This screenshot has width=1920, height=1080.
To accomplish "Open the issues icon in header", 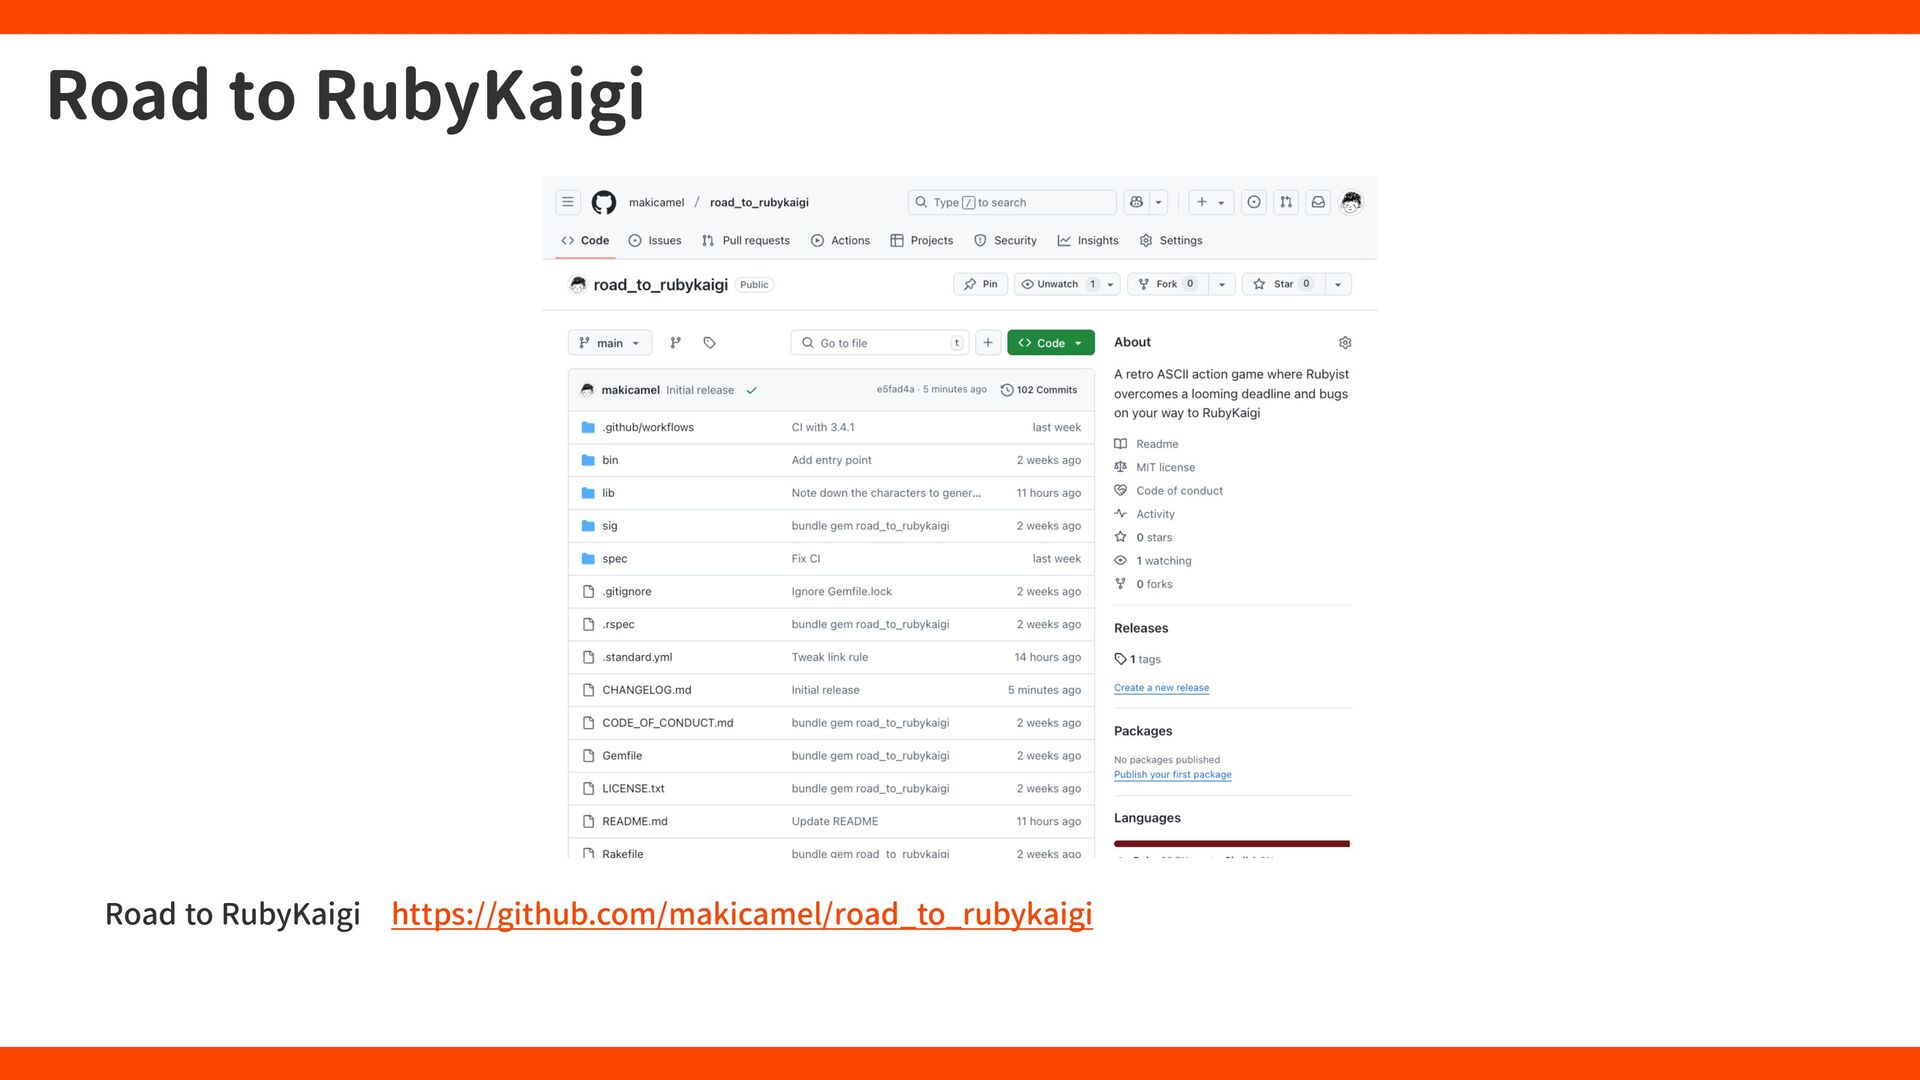I will tap(1254, 202).
